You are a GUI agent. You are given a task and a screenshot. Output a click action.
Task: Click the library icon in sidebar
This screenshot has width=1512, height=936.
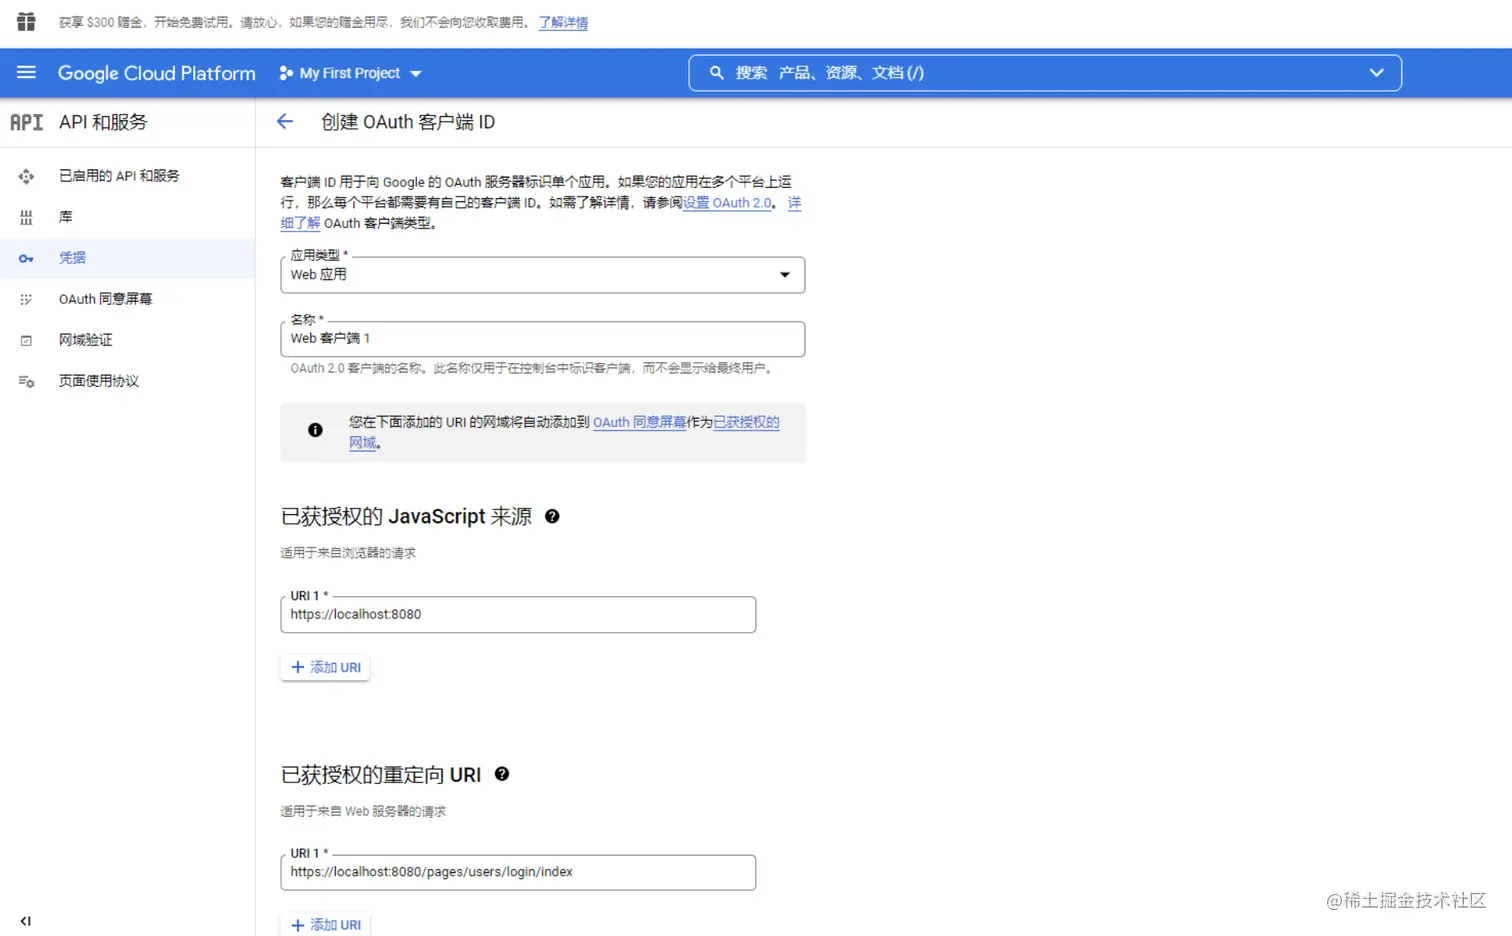(26, 217)
